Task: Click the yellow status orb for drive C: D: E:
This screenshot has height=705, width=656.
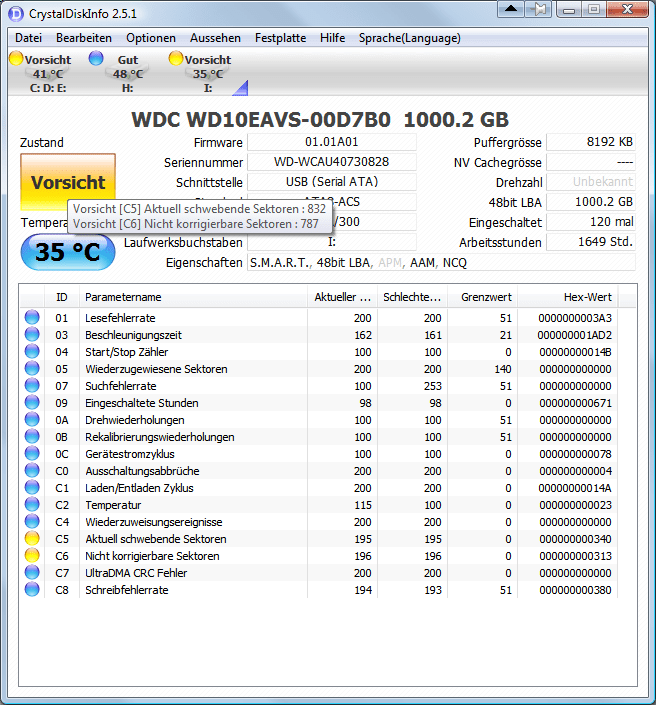Action: 16,58
